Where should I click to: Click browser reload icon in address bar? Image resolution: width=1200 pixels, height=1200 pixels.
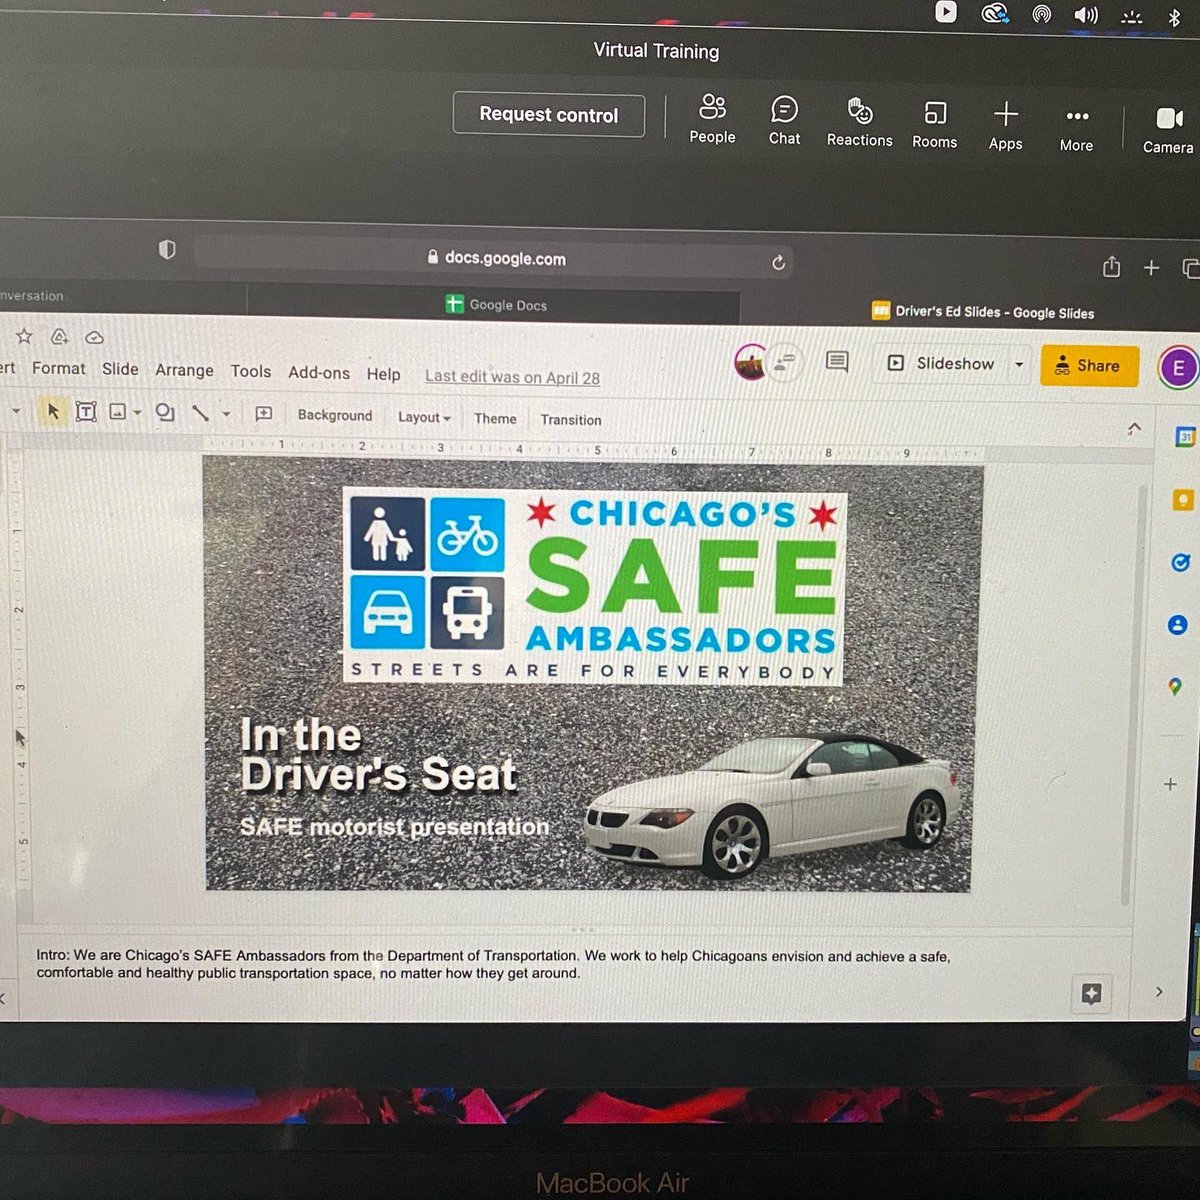778,263
